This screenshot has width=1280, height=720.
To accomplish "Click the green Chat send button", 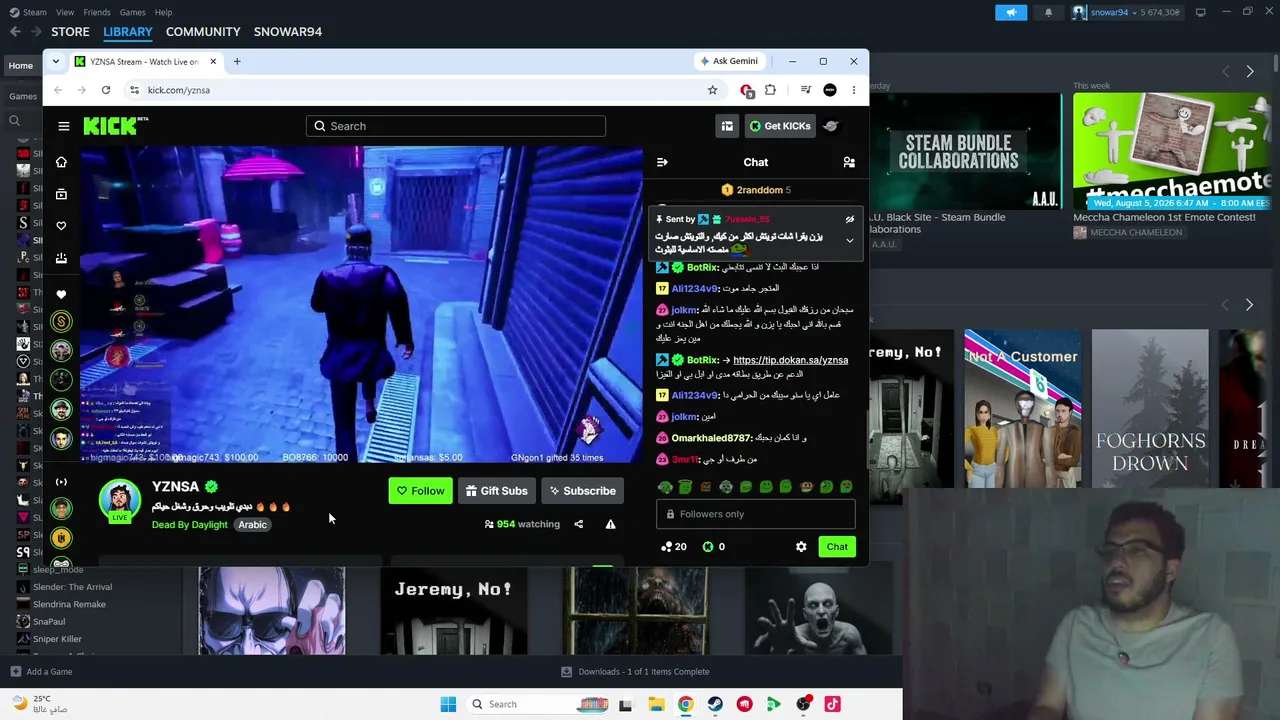I will (x=837, y=547).
